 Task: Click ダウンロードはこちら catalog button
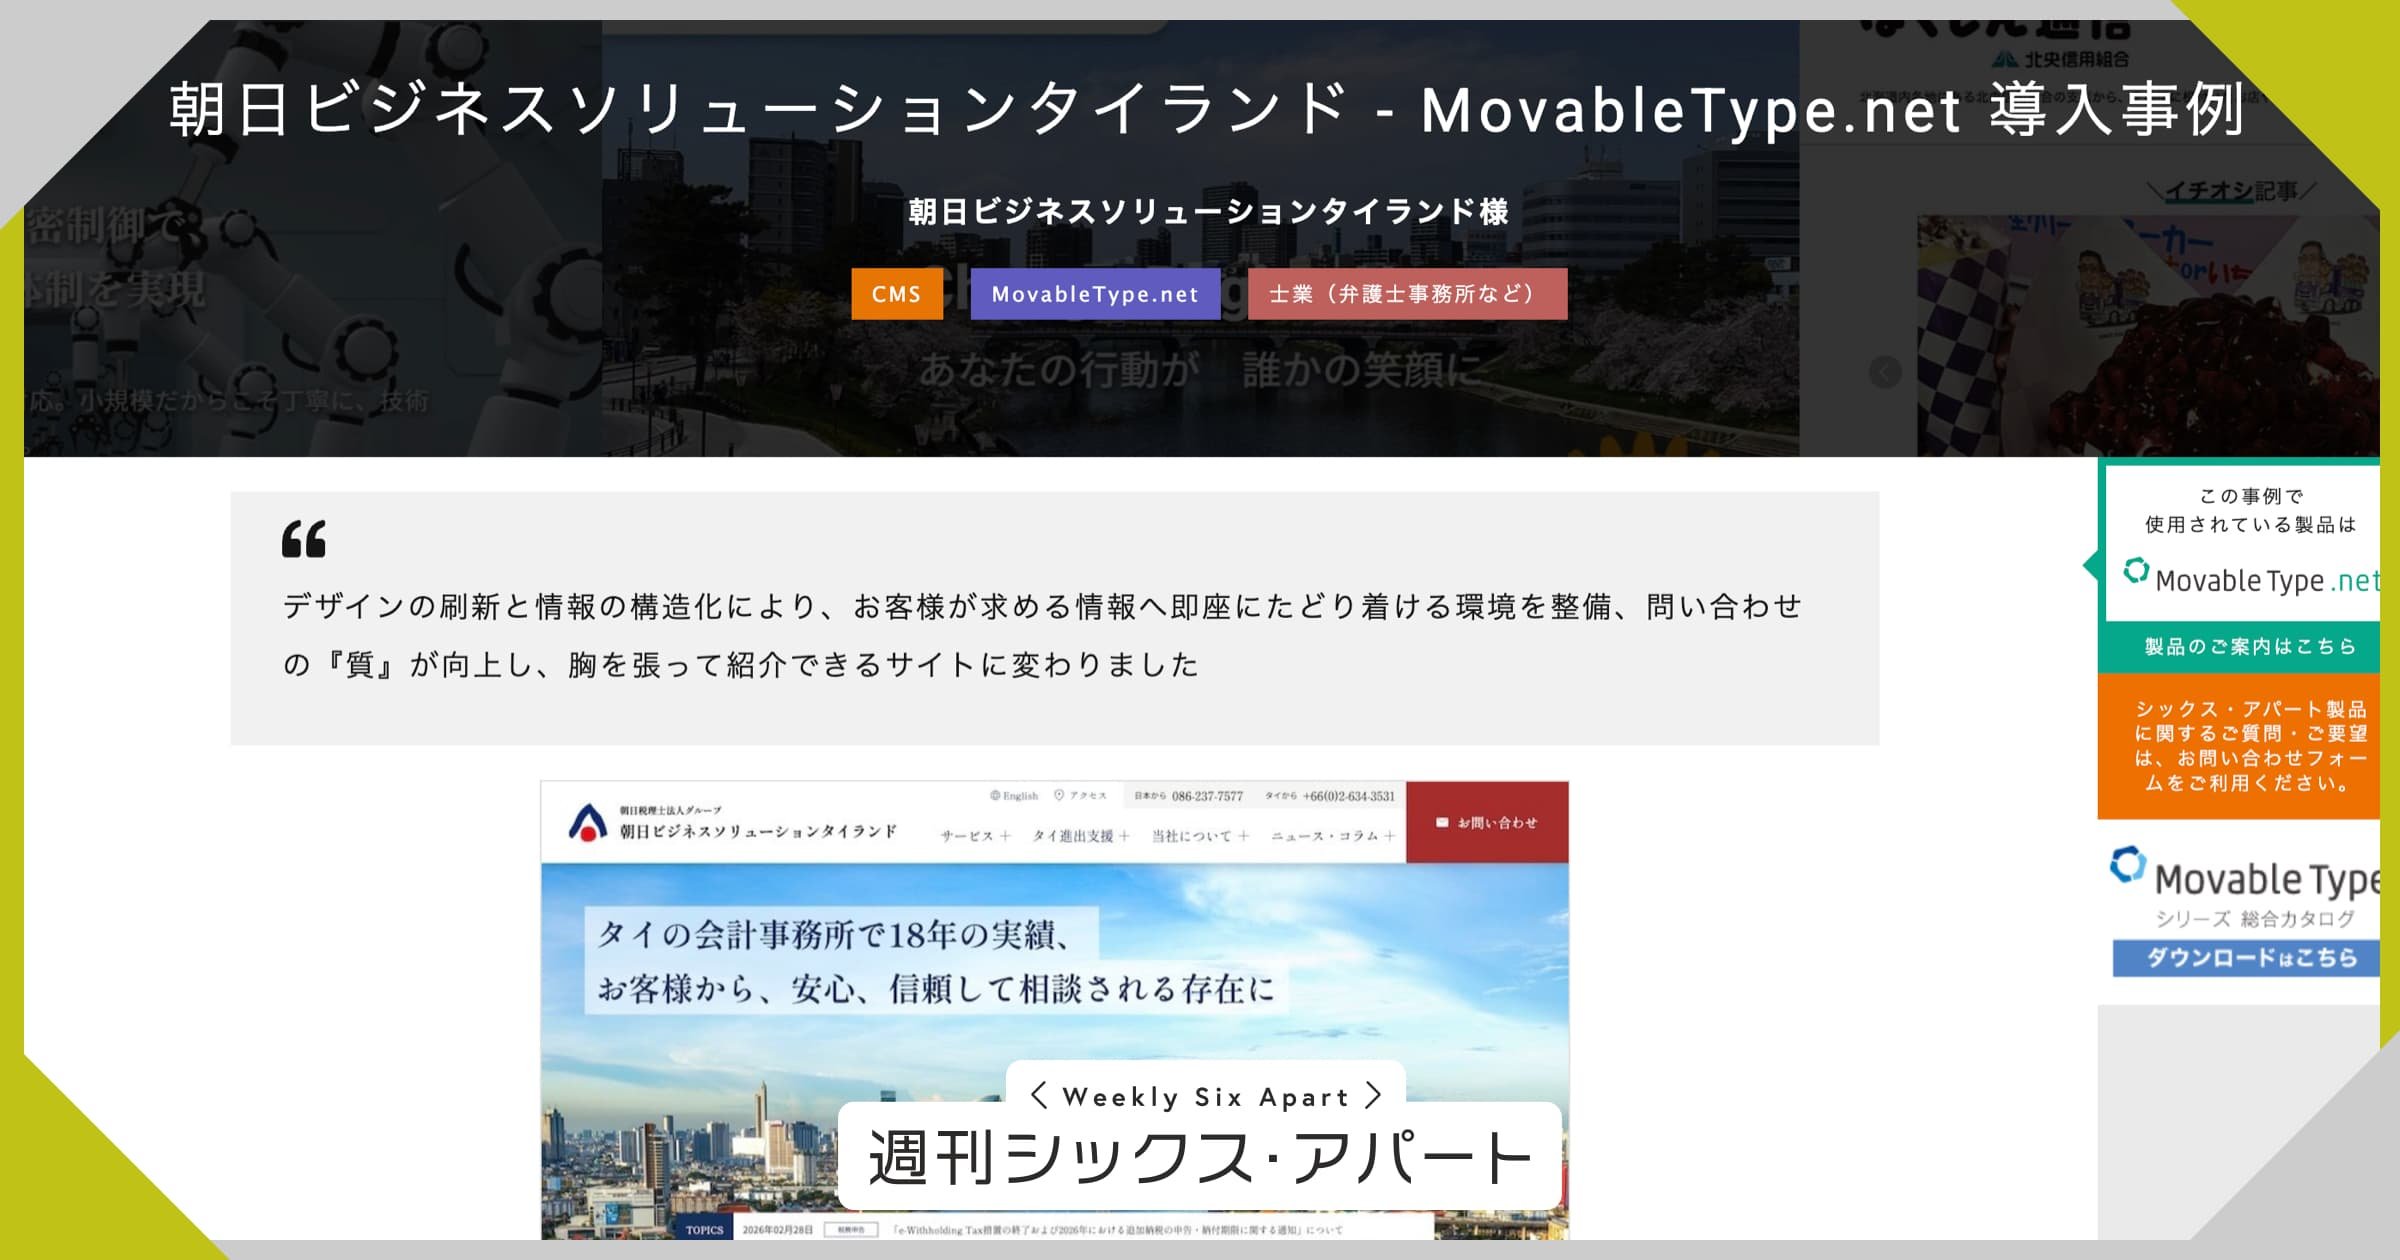tap(2248, 958)
